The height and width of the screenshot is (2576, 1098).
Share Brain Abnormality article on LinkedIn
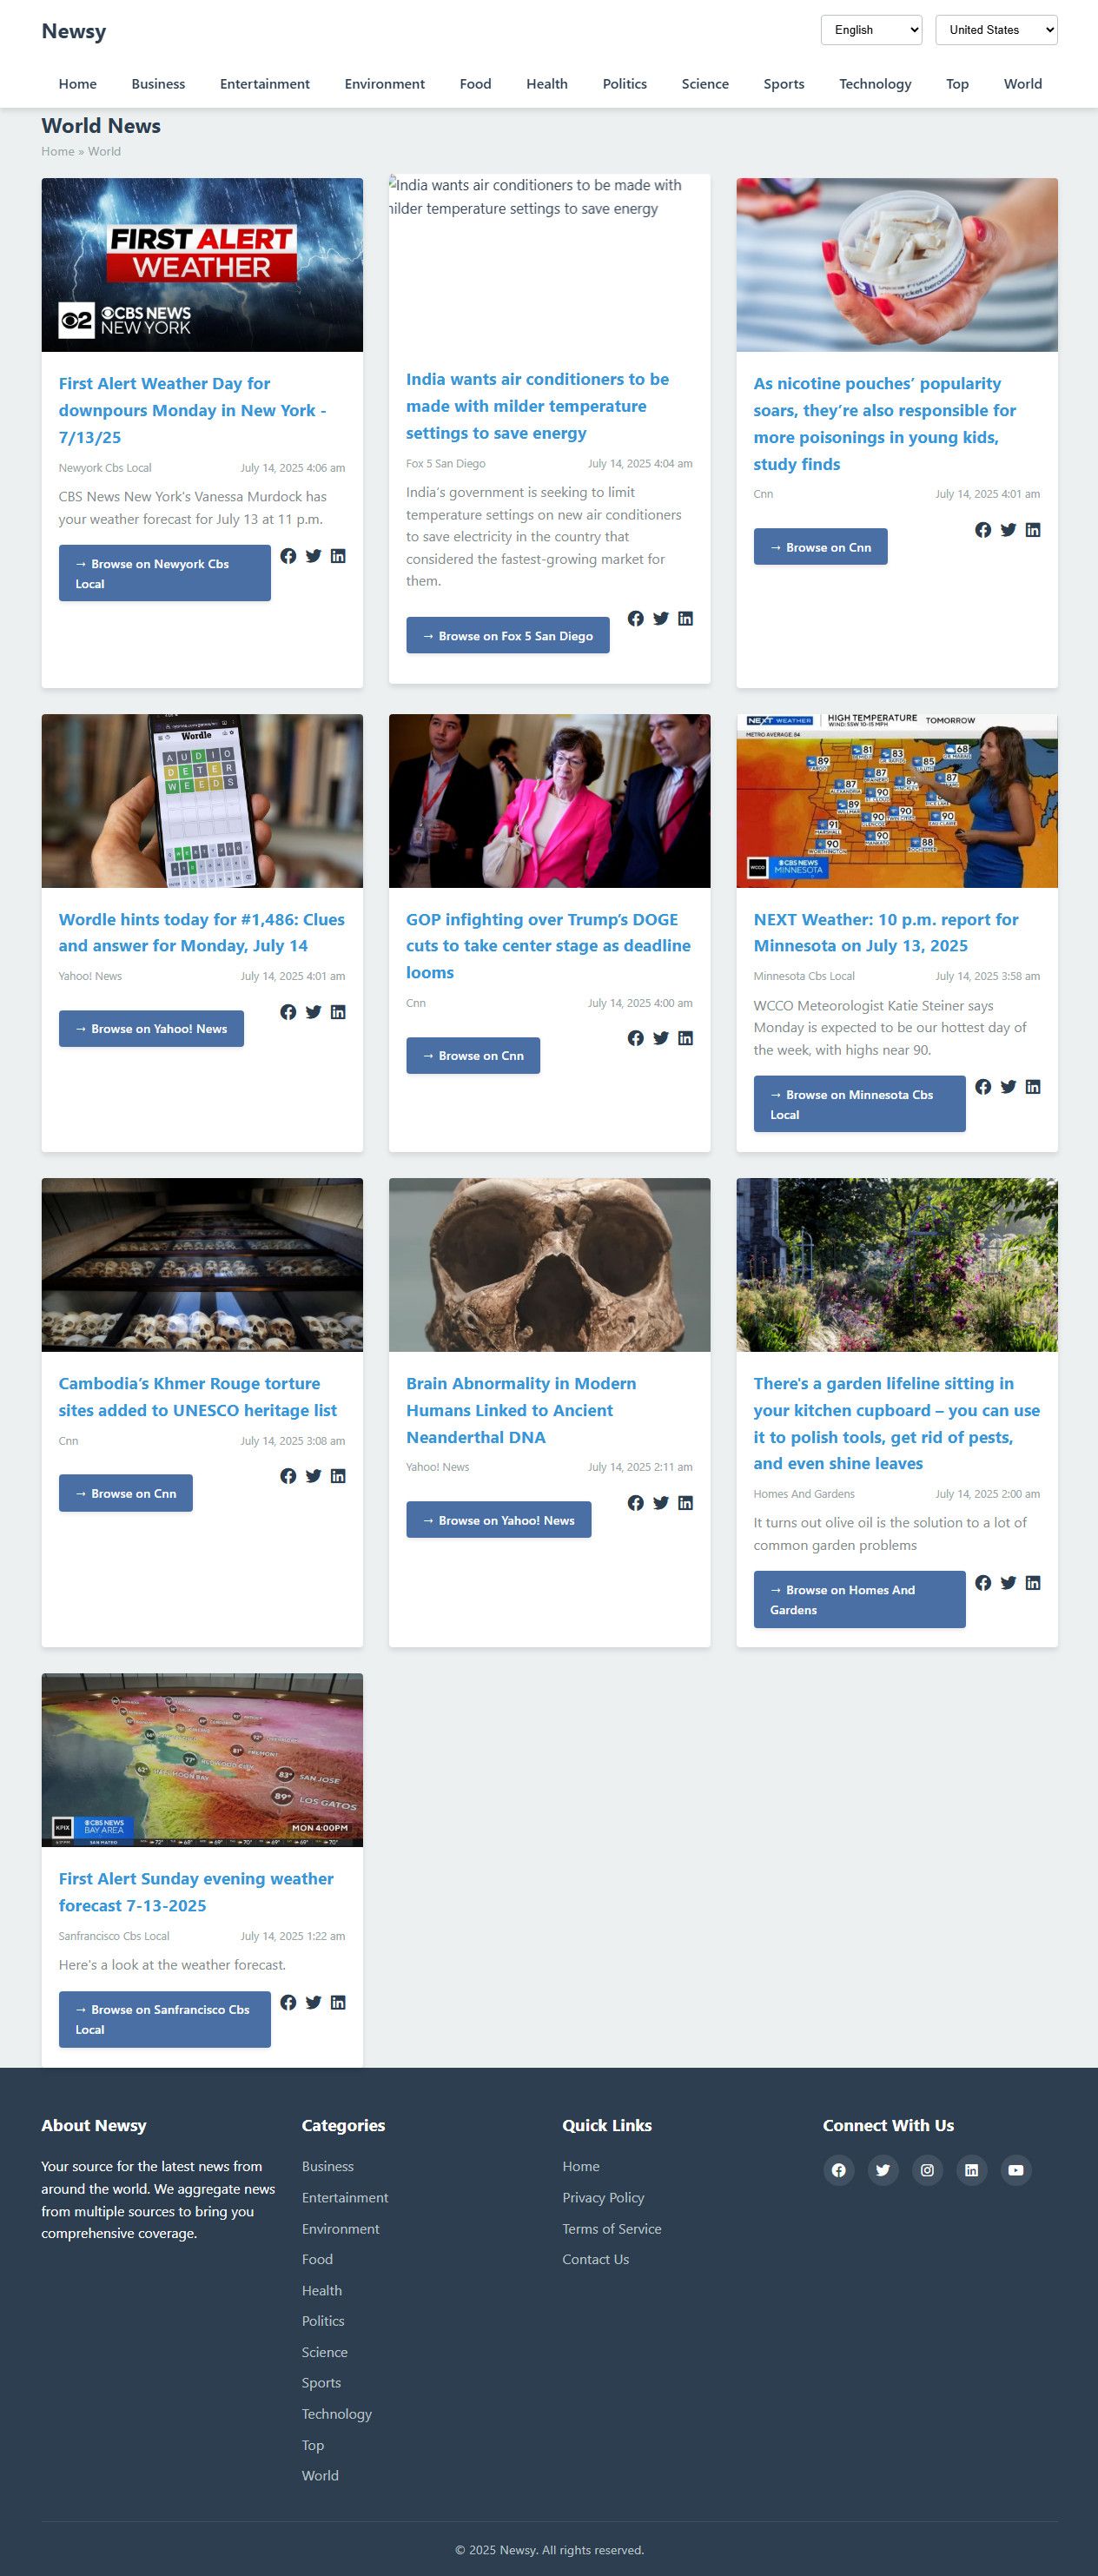[685, 1503]
